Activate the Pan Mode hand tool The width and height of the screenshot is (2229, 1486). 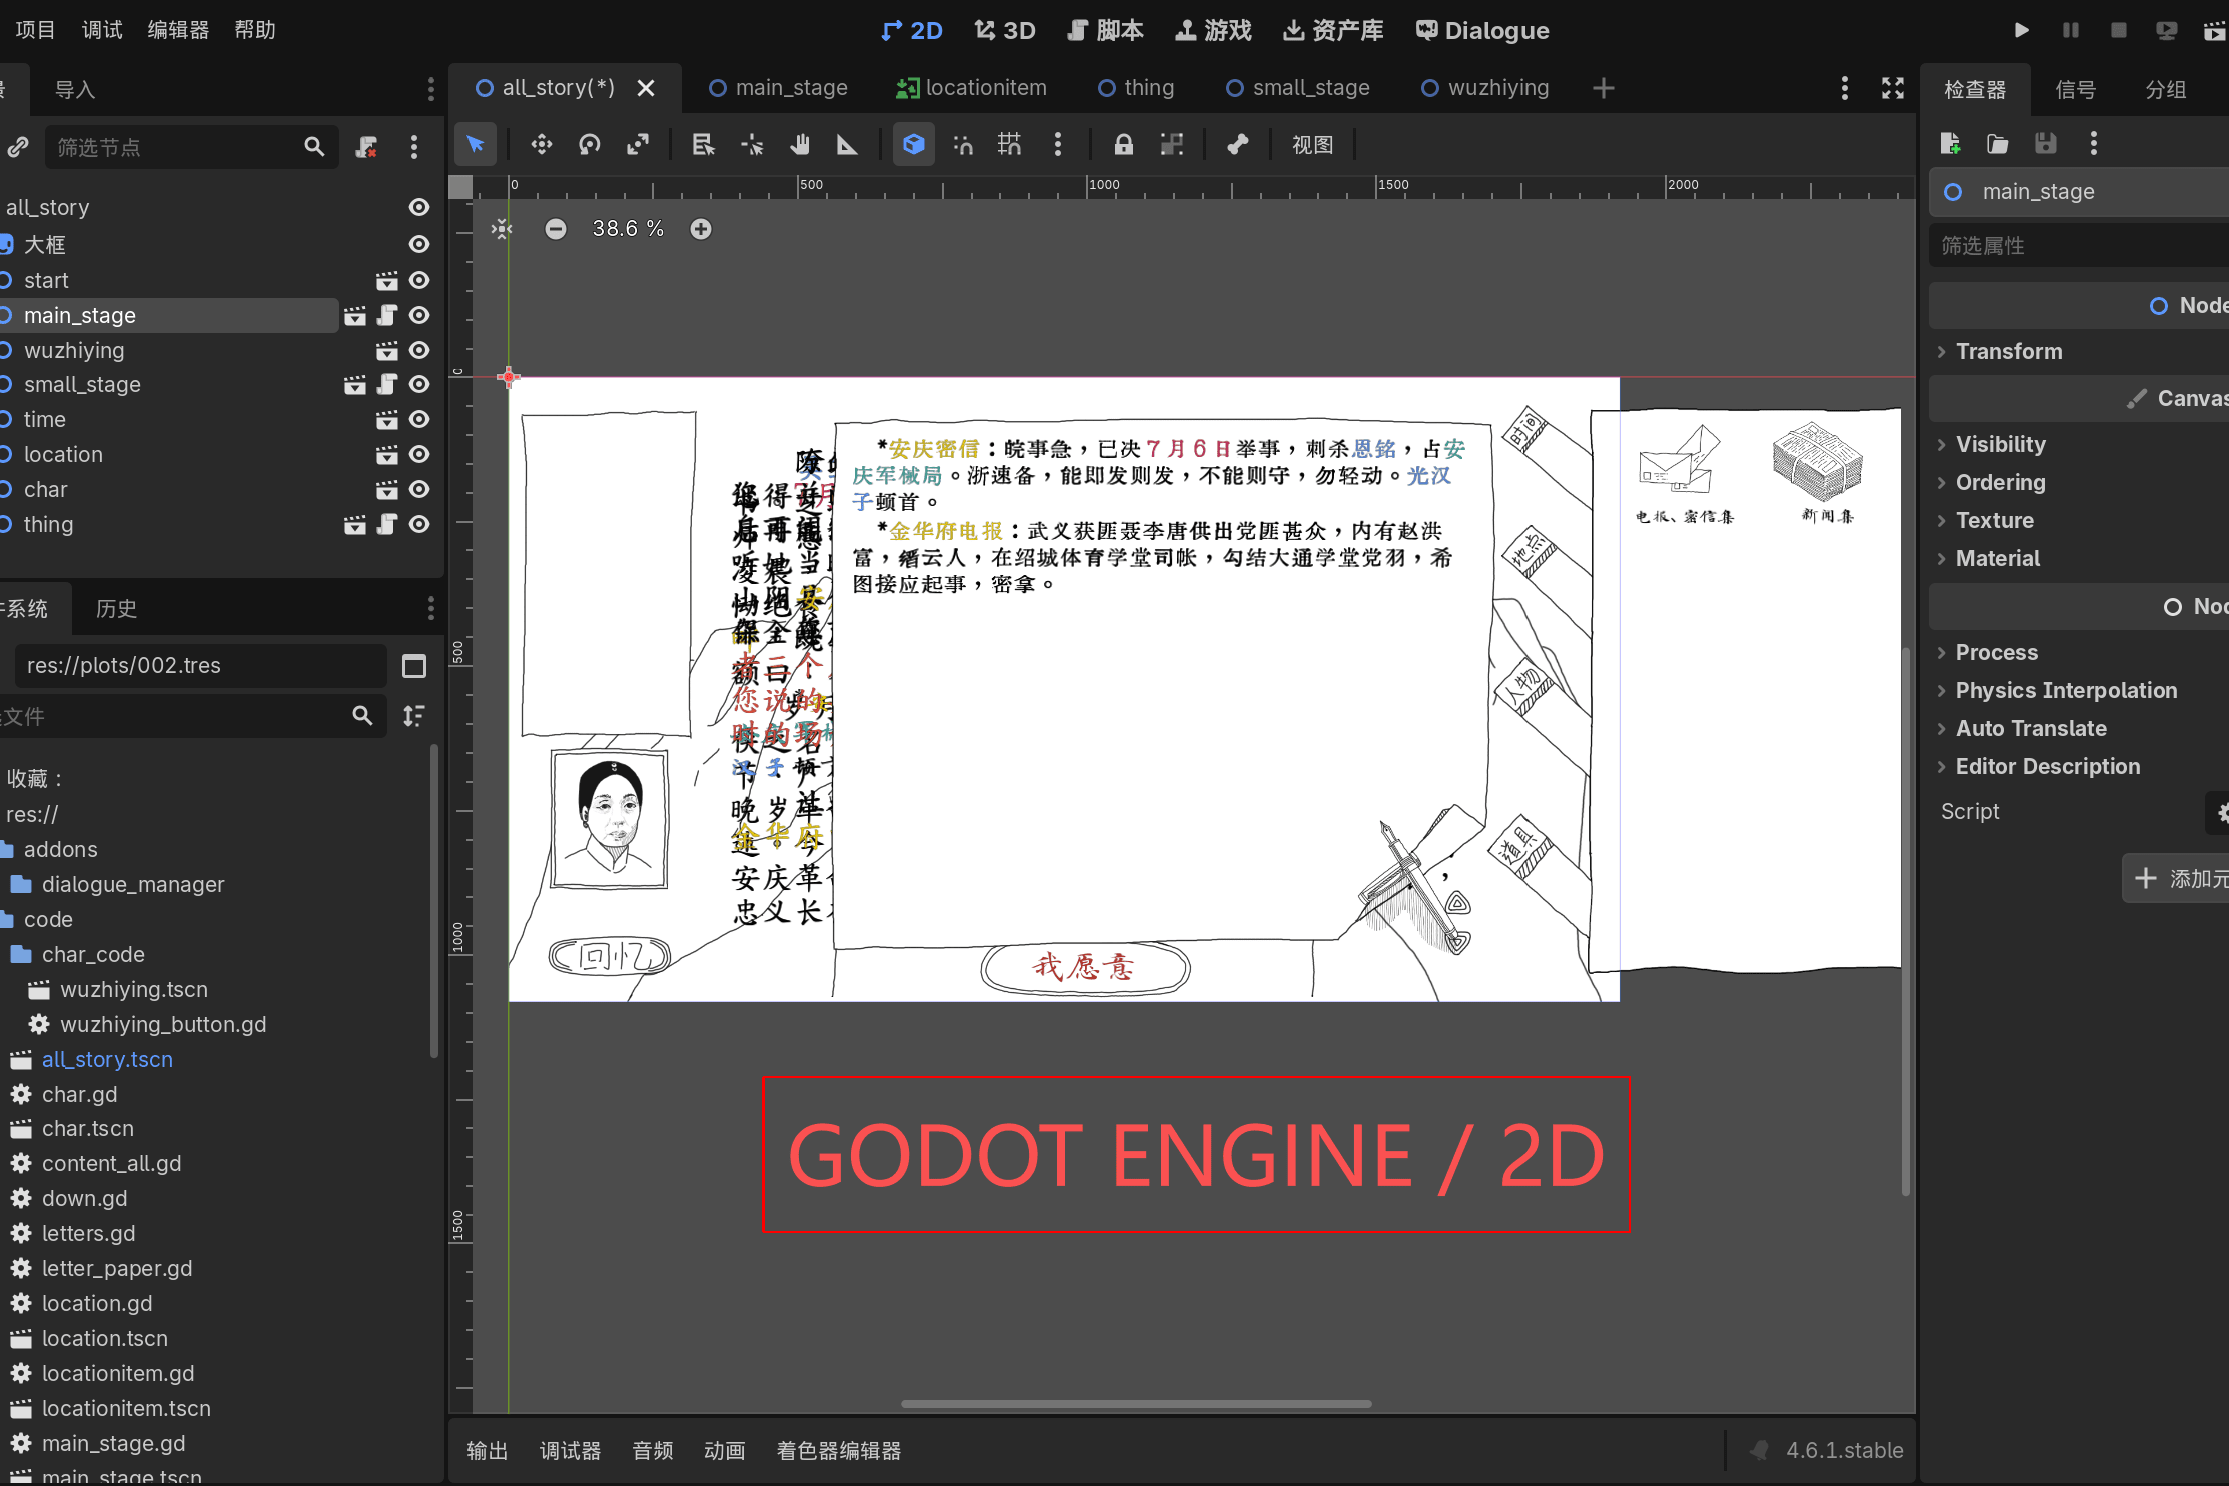coord(800,145)
